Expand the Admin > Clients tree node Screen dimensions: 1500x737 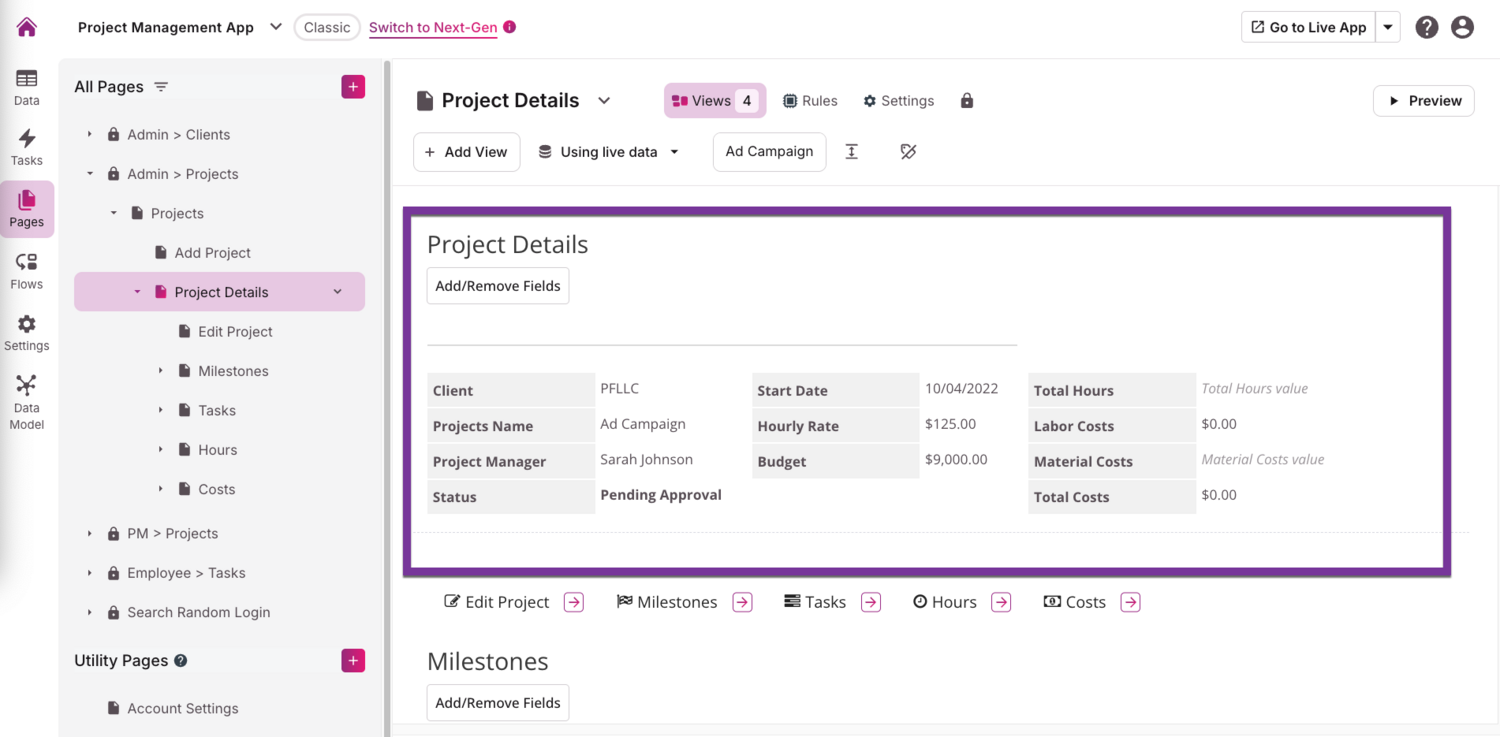pyautogui.click(x=90, y=134)
